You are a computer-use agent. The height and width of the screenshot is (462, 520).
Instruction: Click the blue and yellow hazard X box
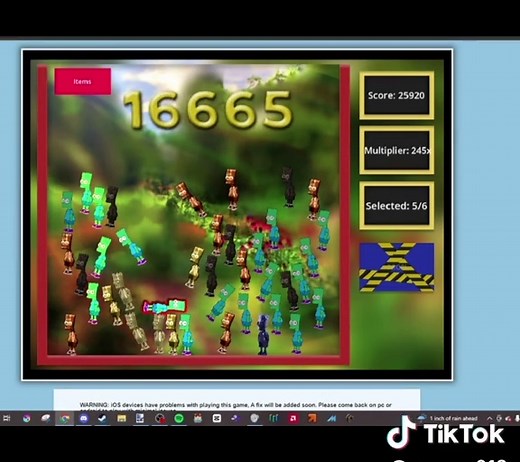point(397,267)
